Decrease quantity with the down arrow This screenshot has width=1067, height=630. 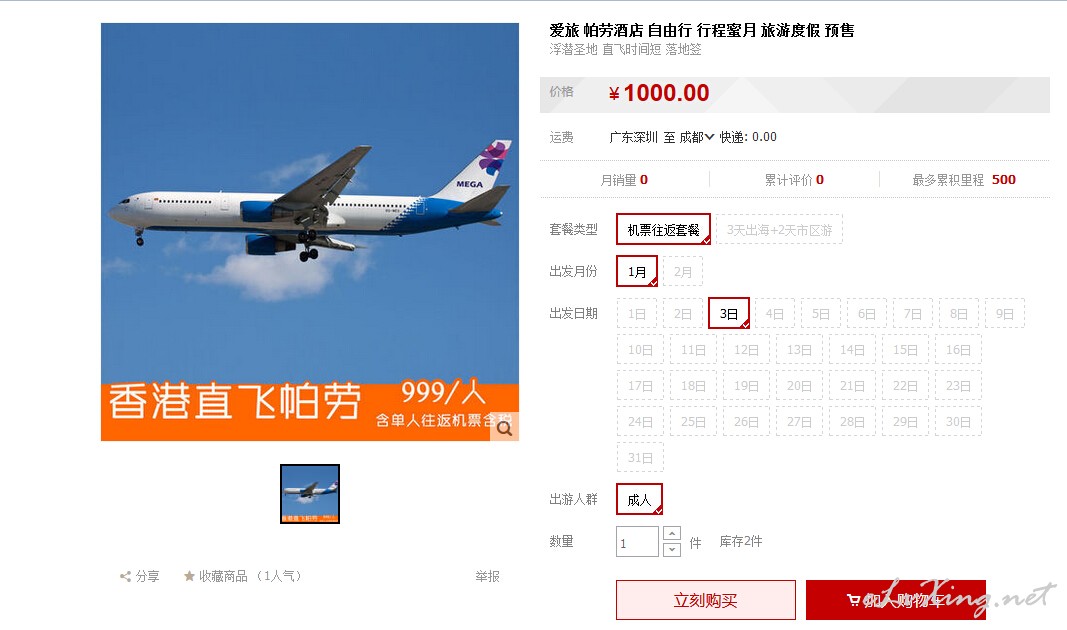[x=672, y=549]
